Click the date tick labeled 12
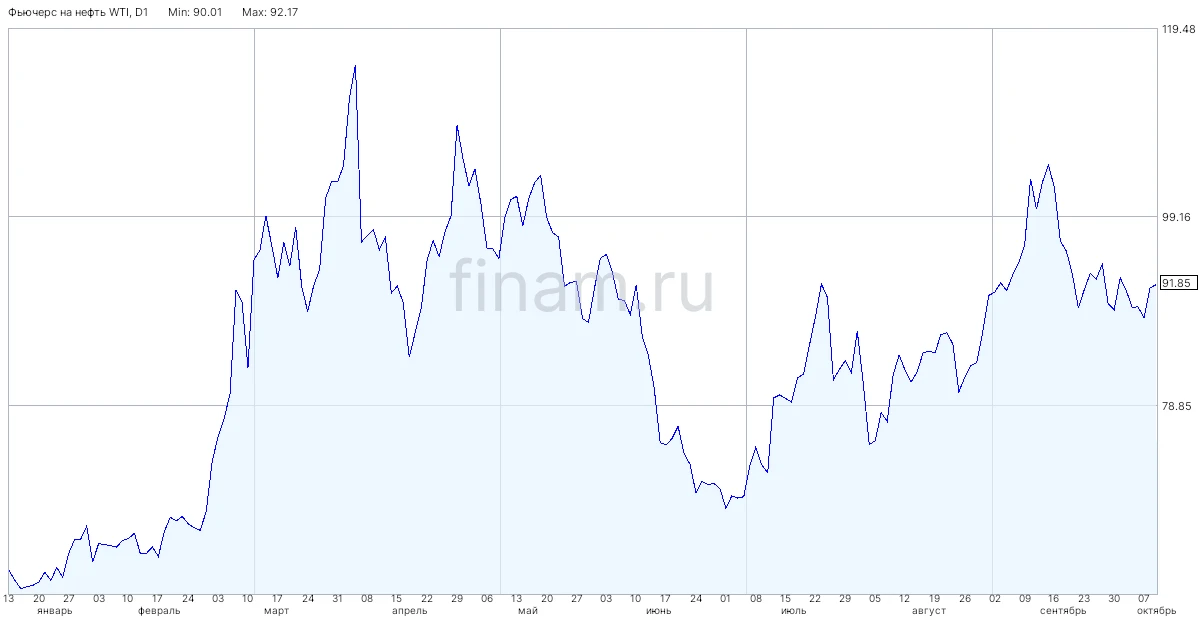 [x=904, y=598]
